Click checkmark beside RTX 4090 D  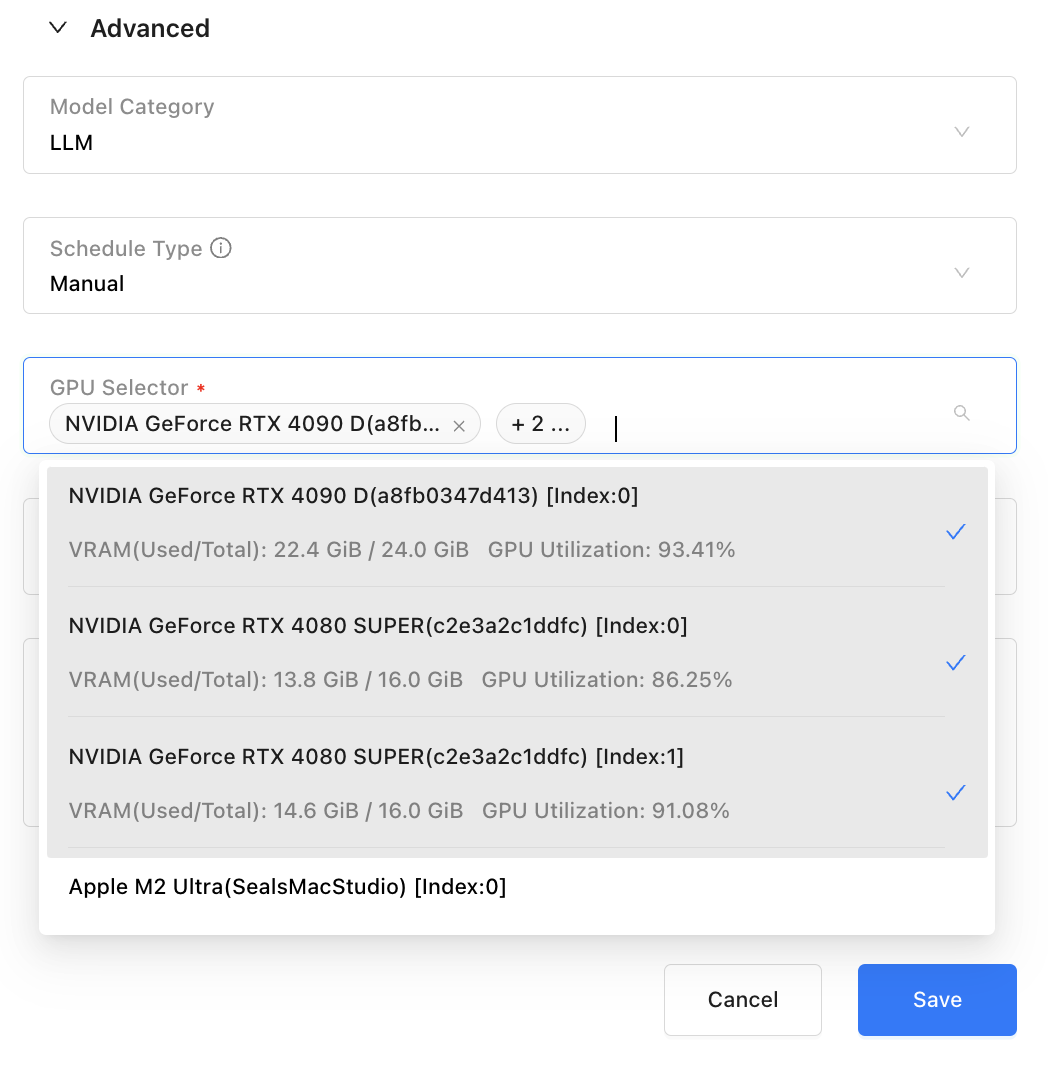pyautogui.click(x=956, y=532)
